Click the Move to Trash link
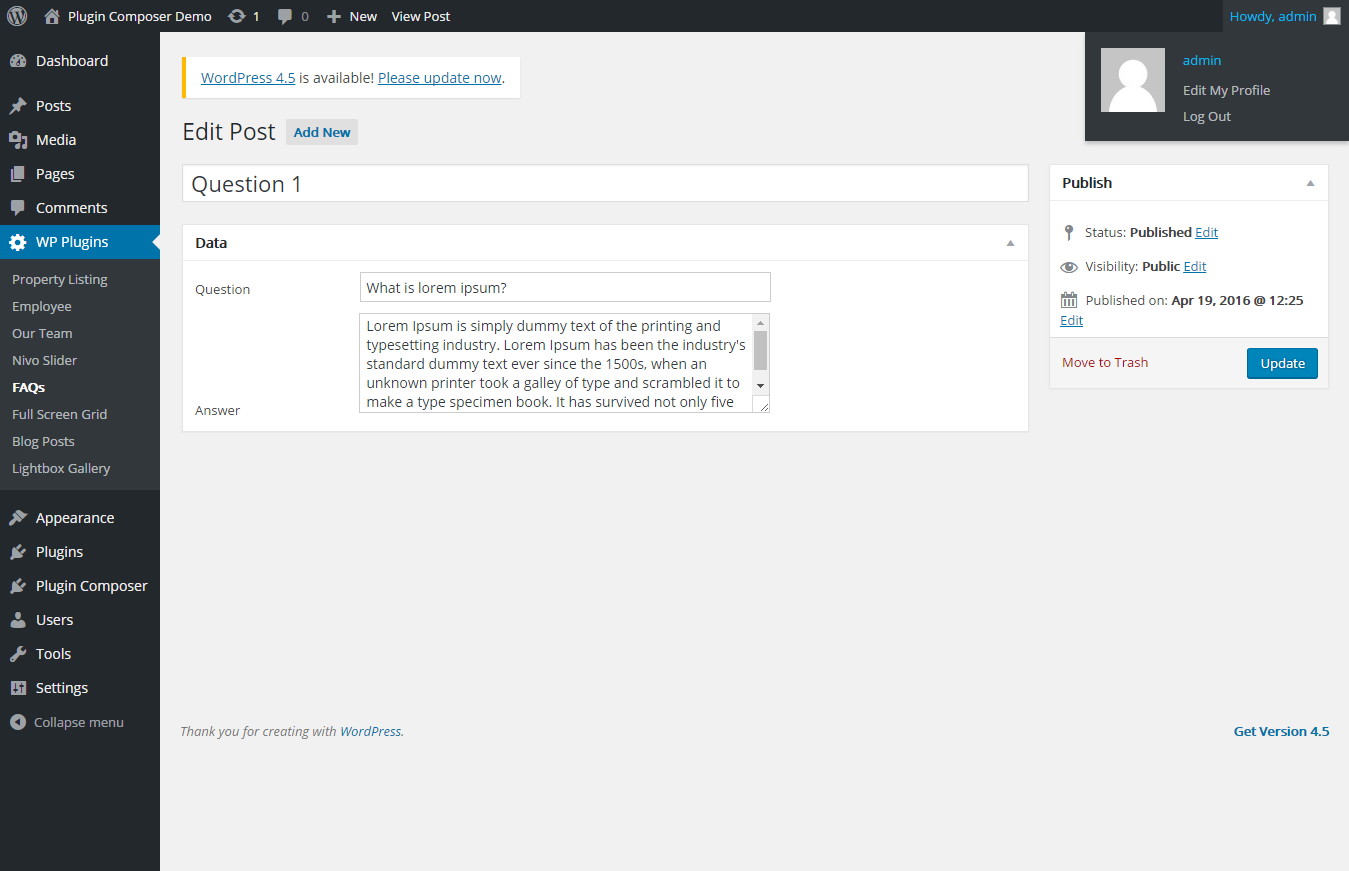 click(x=1105, y=363)
